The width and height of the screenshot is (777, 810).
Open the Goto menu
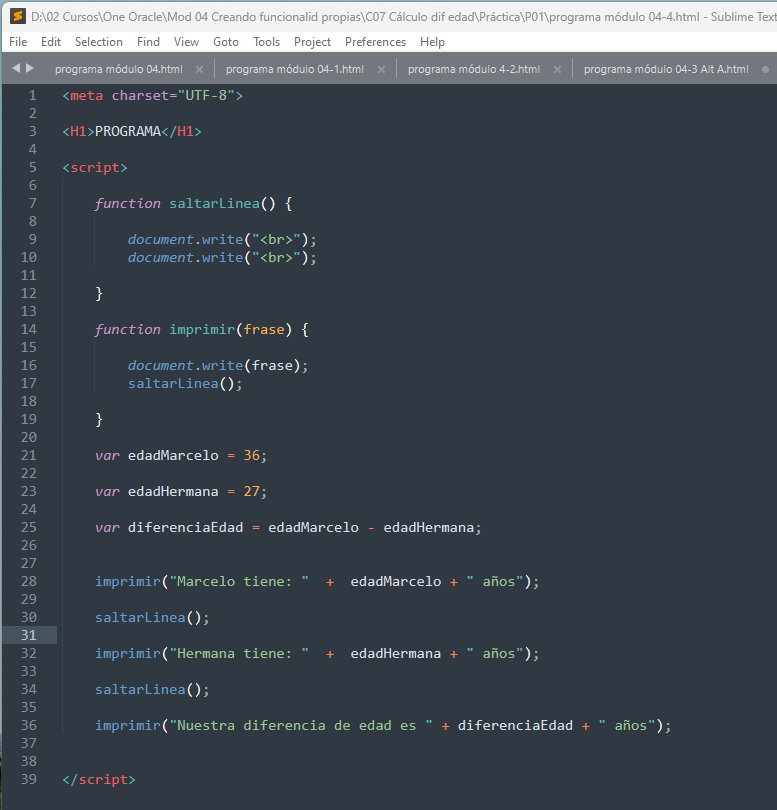226,42
